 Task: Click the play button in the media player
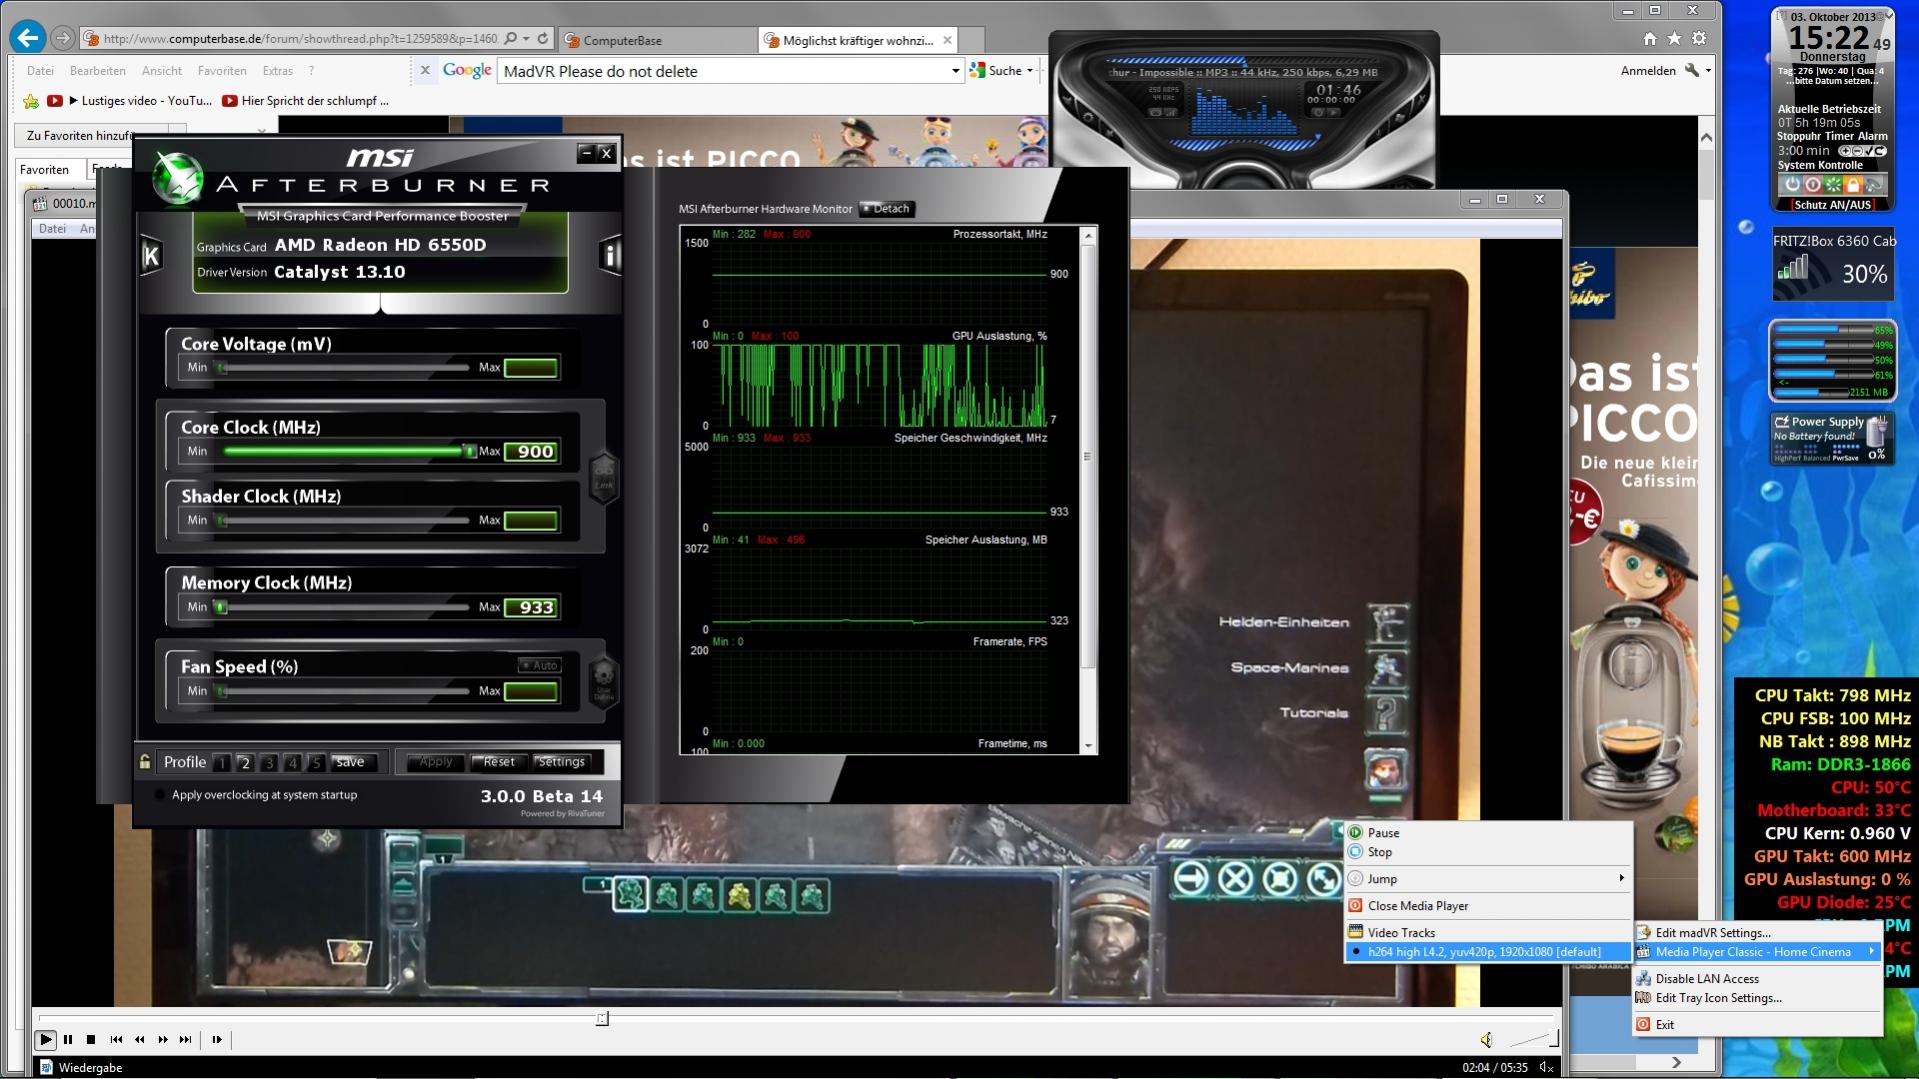(x=45, y=1040)
